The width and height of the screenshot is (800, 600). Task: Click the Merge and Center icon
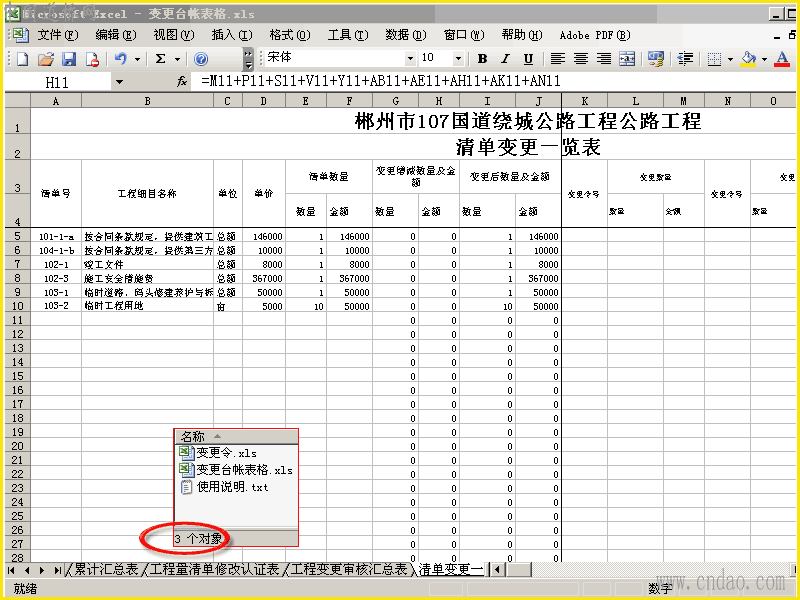627,59
